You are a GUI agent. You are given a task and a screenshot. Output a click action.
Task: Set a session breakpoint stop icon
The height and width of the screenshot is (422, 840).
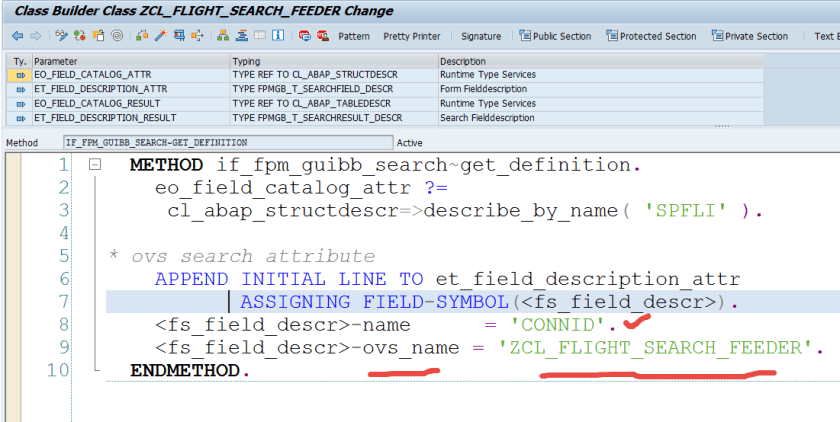point(304,36)
